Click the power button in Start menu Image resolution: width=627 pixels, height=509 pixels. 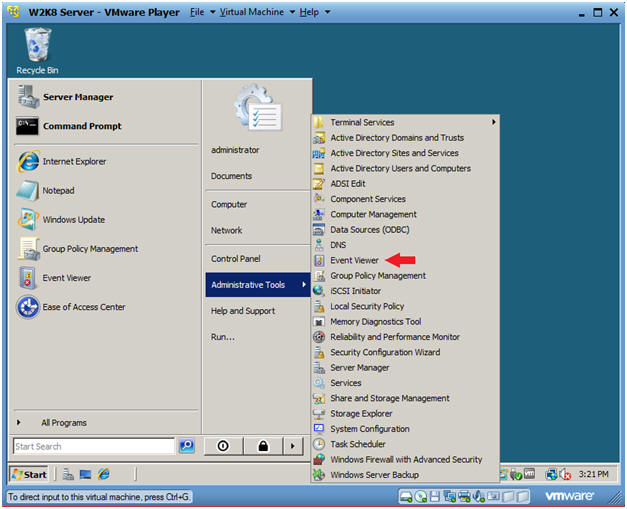[x=223, y=446]
